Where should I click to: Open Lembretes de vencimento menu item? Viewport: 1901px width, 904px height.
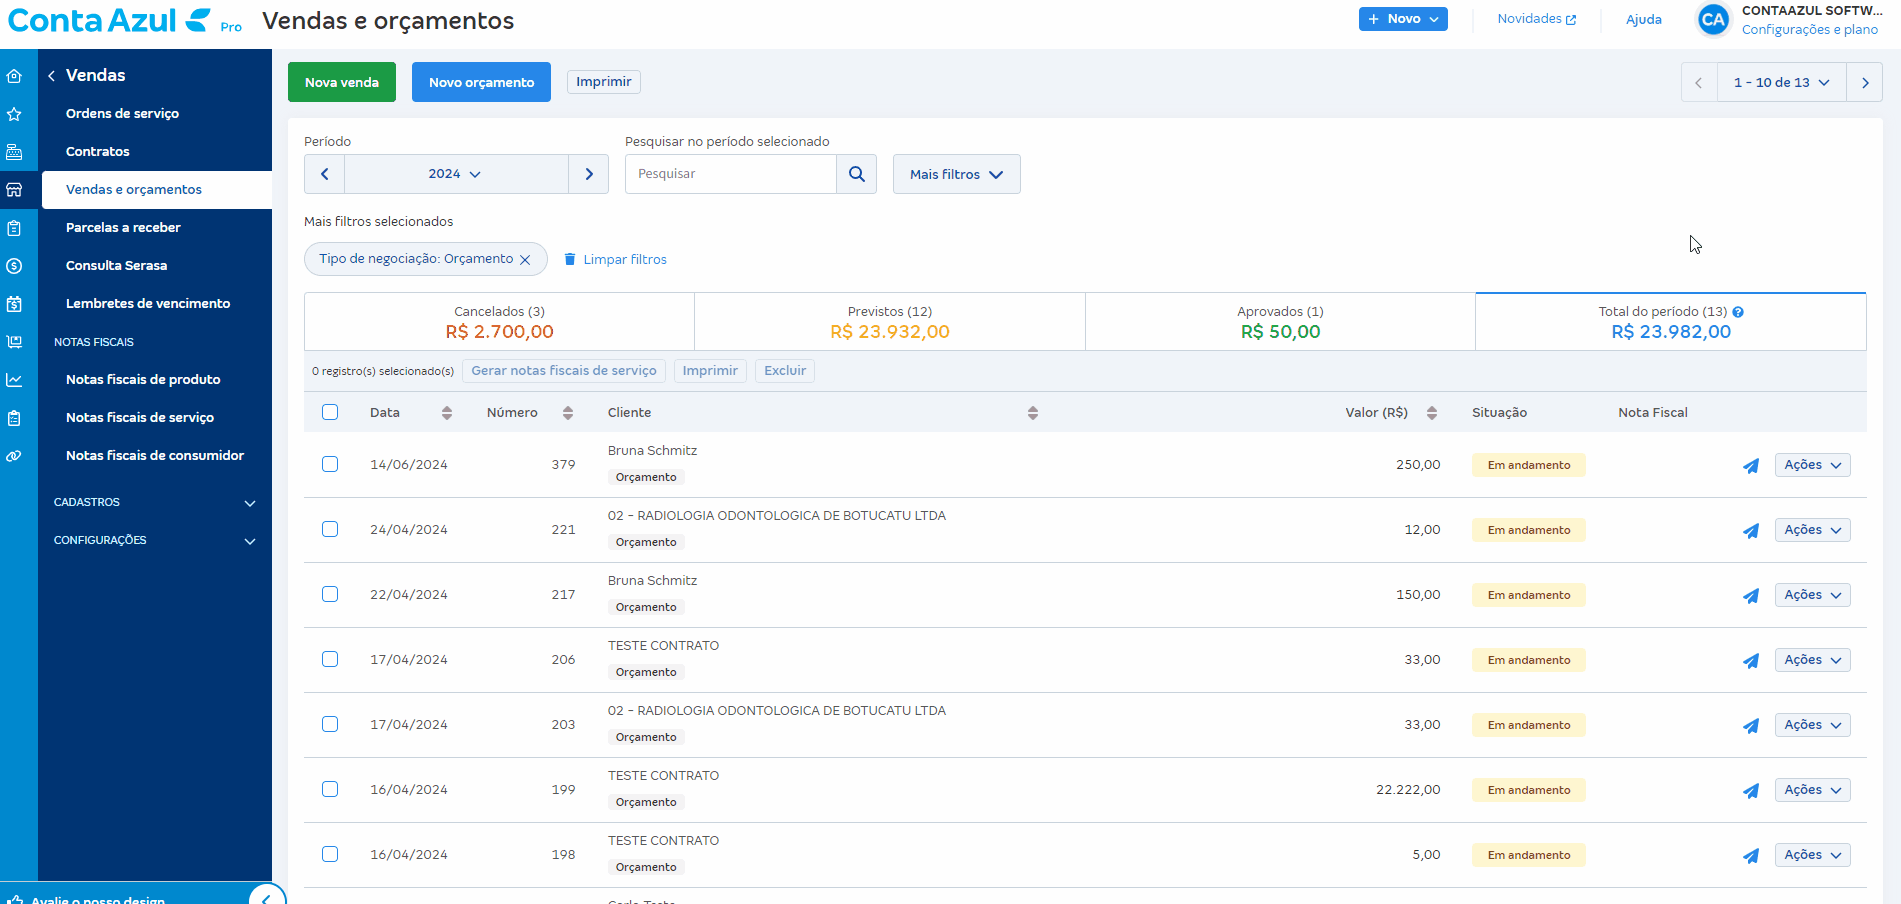coord(148,304)
